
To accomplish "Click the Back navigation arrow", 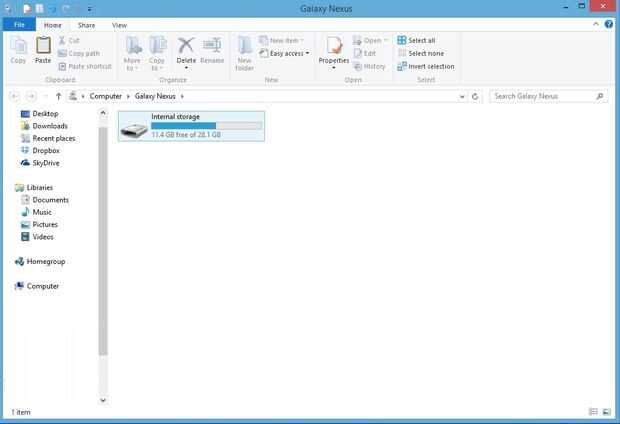I will [15, 96].
